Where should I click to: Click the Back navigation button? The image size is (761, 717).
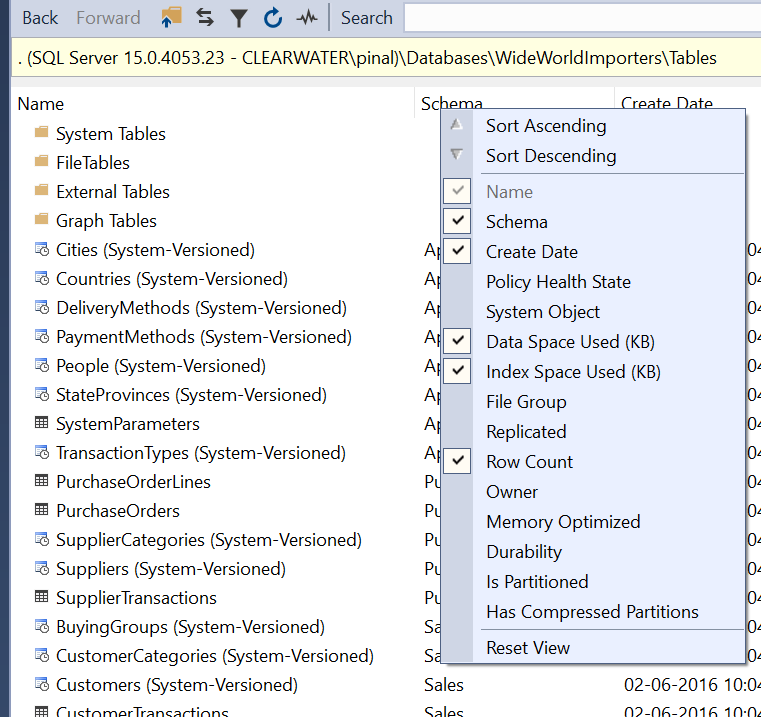click(x=40, y=18)
